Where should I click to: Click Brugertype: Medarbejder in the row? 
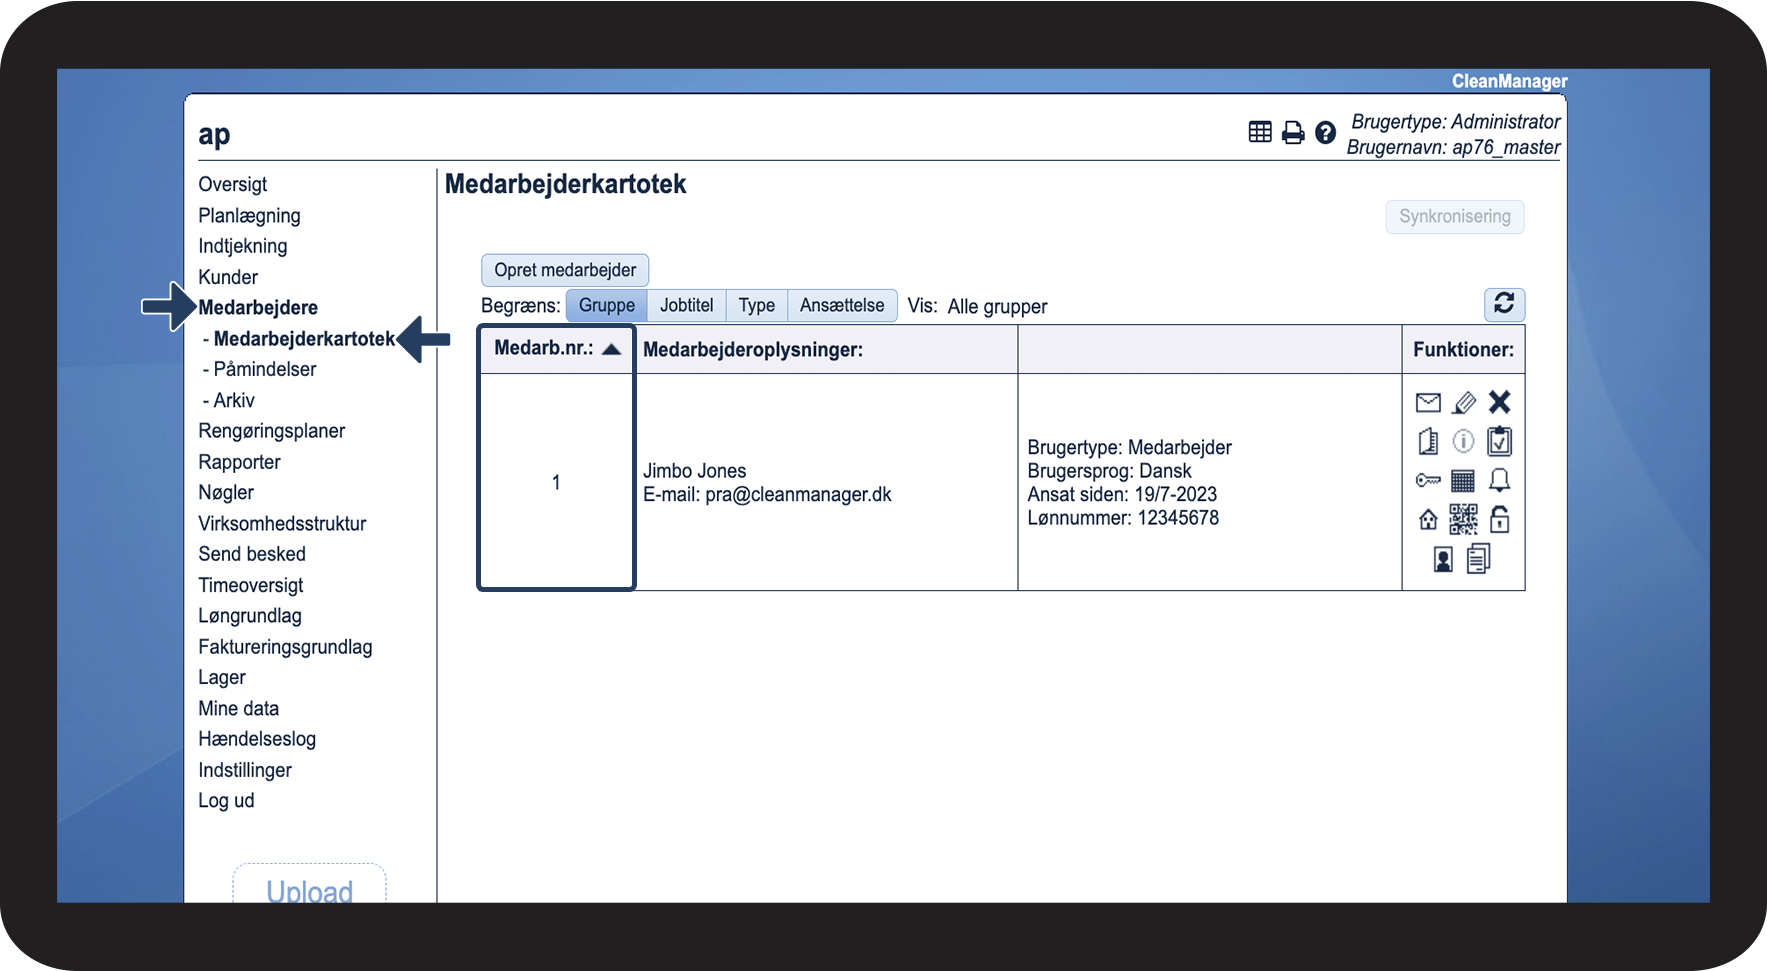[1129, 447]
